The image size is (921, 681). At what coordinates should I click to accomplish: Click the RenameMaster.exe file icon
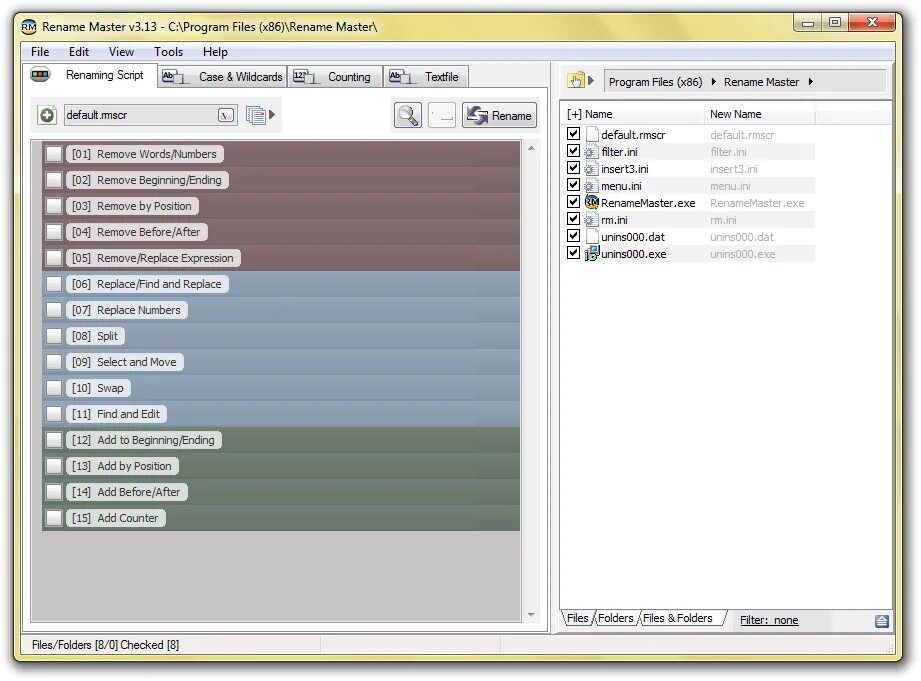591,203
